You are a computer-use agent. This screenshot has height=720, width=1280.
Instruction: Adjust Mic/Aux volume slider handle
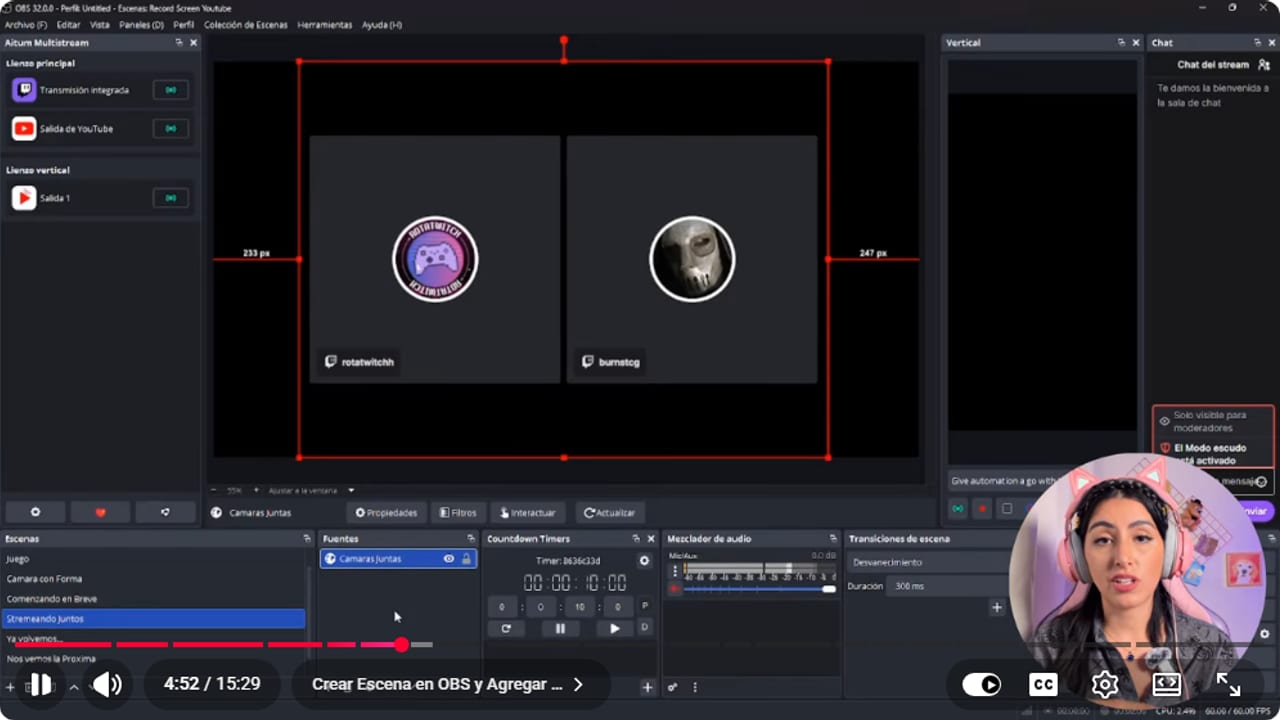coord(829,589)
